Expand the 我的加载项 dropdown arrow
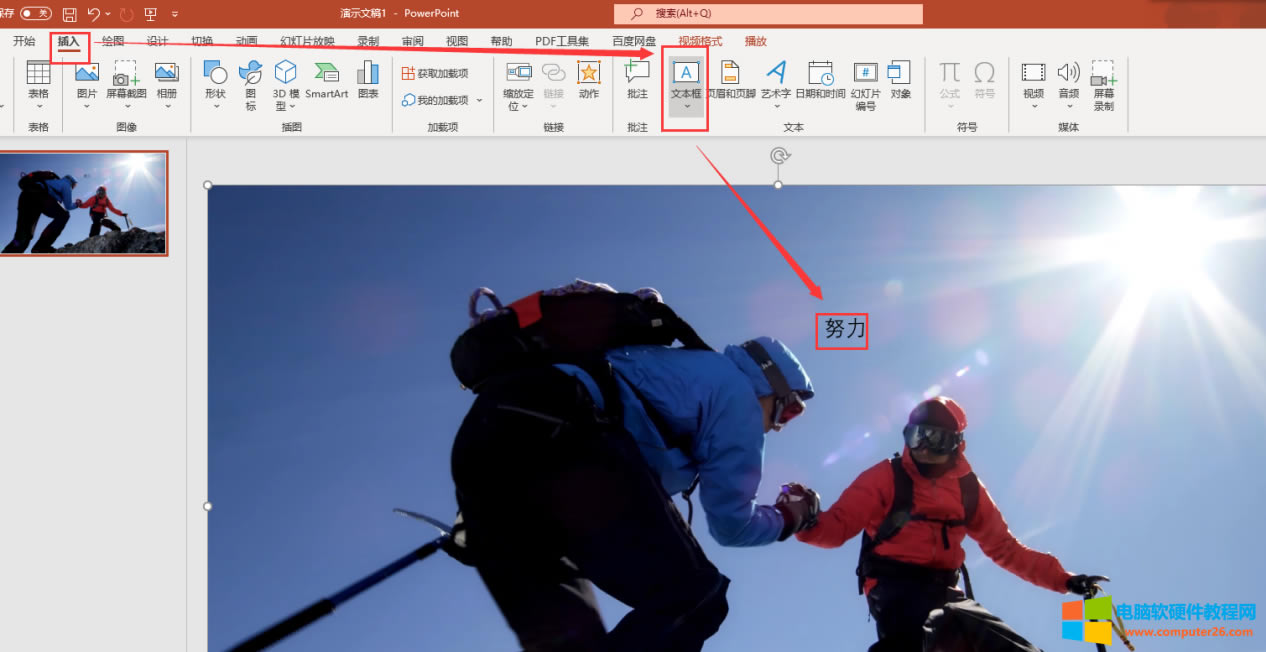Viewport: 1266px width, 652px height. (480, 101)
